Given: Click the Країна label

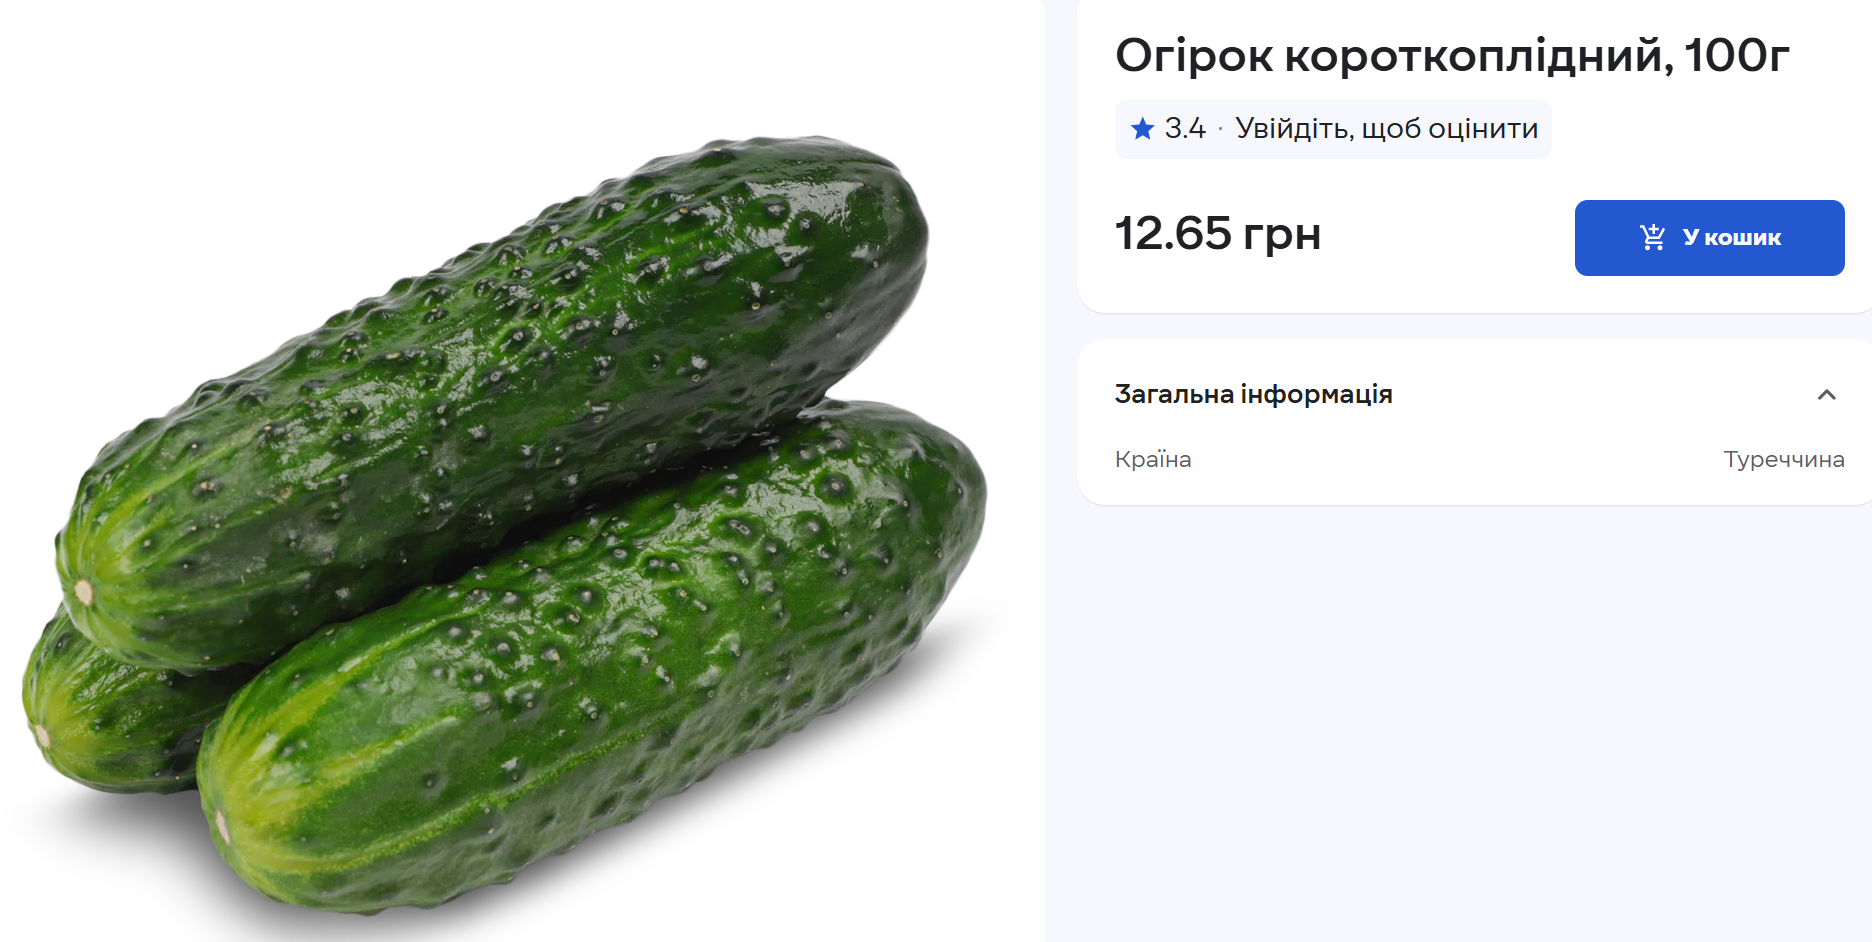Looking at the screenshot, I should pyautogui.click(x=1152, y=459).
